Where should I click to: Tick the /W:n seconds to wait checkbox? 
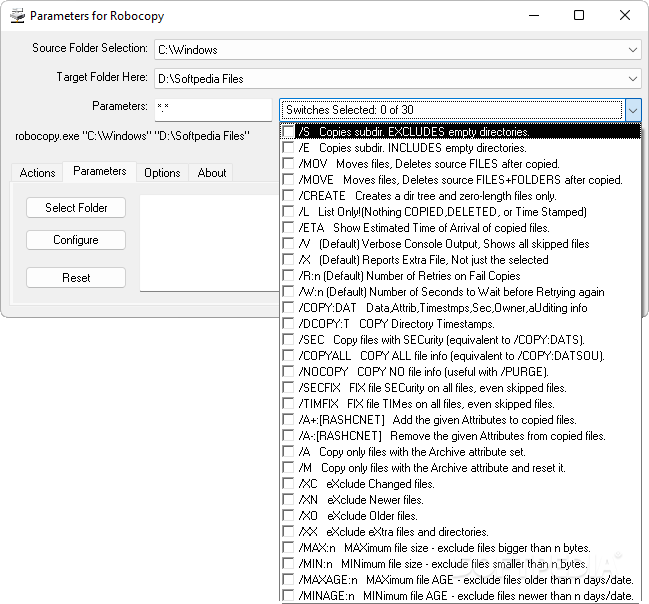coord(288,292)
